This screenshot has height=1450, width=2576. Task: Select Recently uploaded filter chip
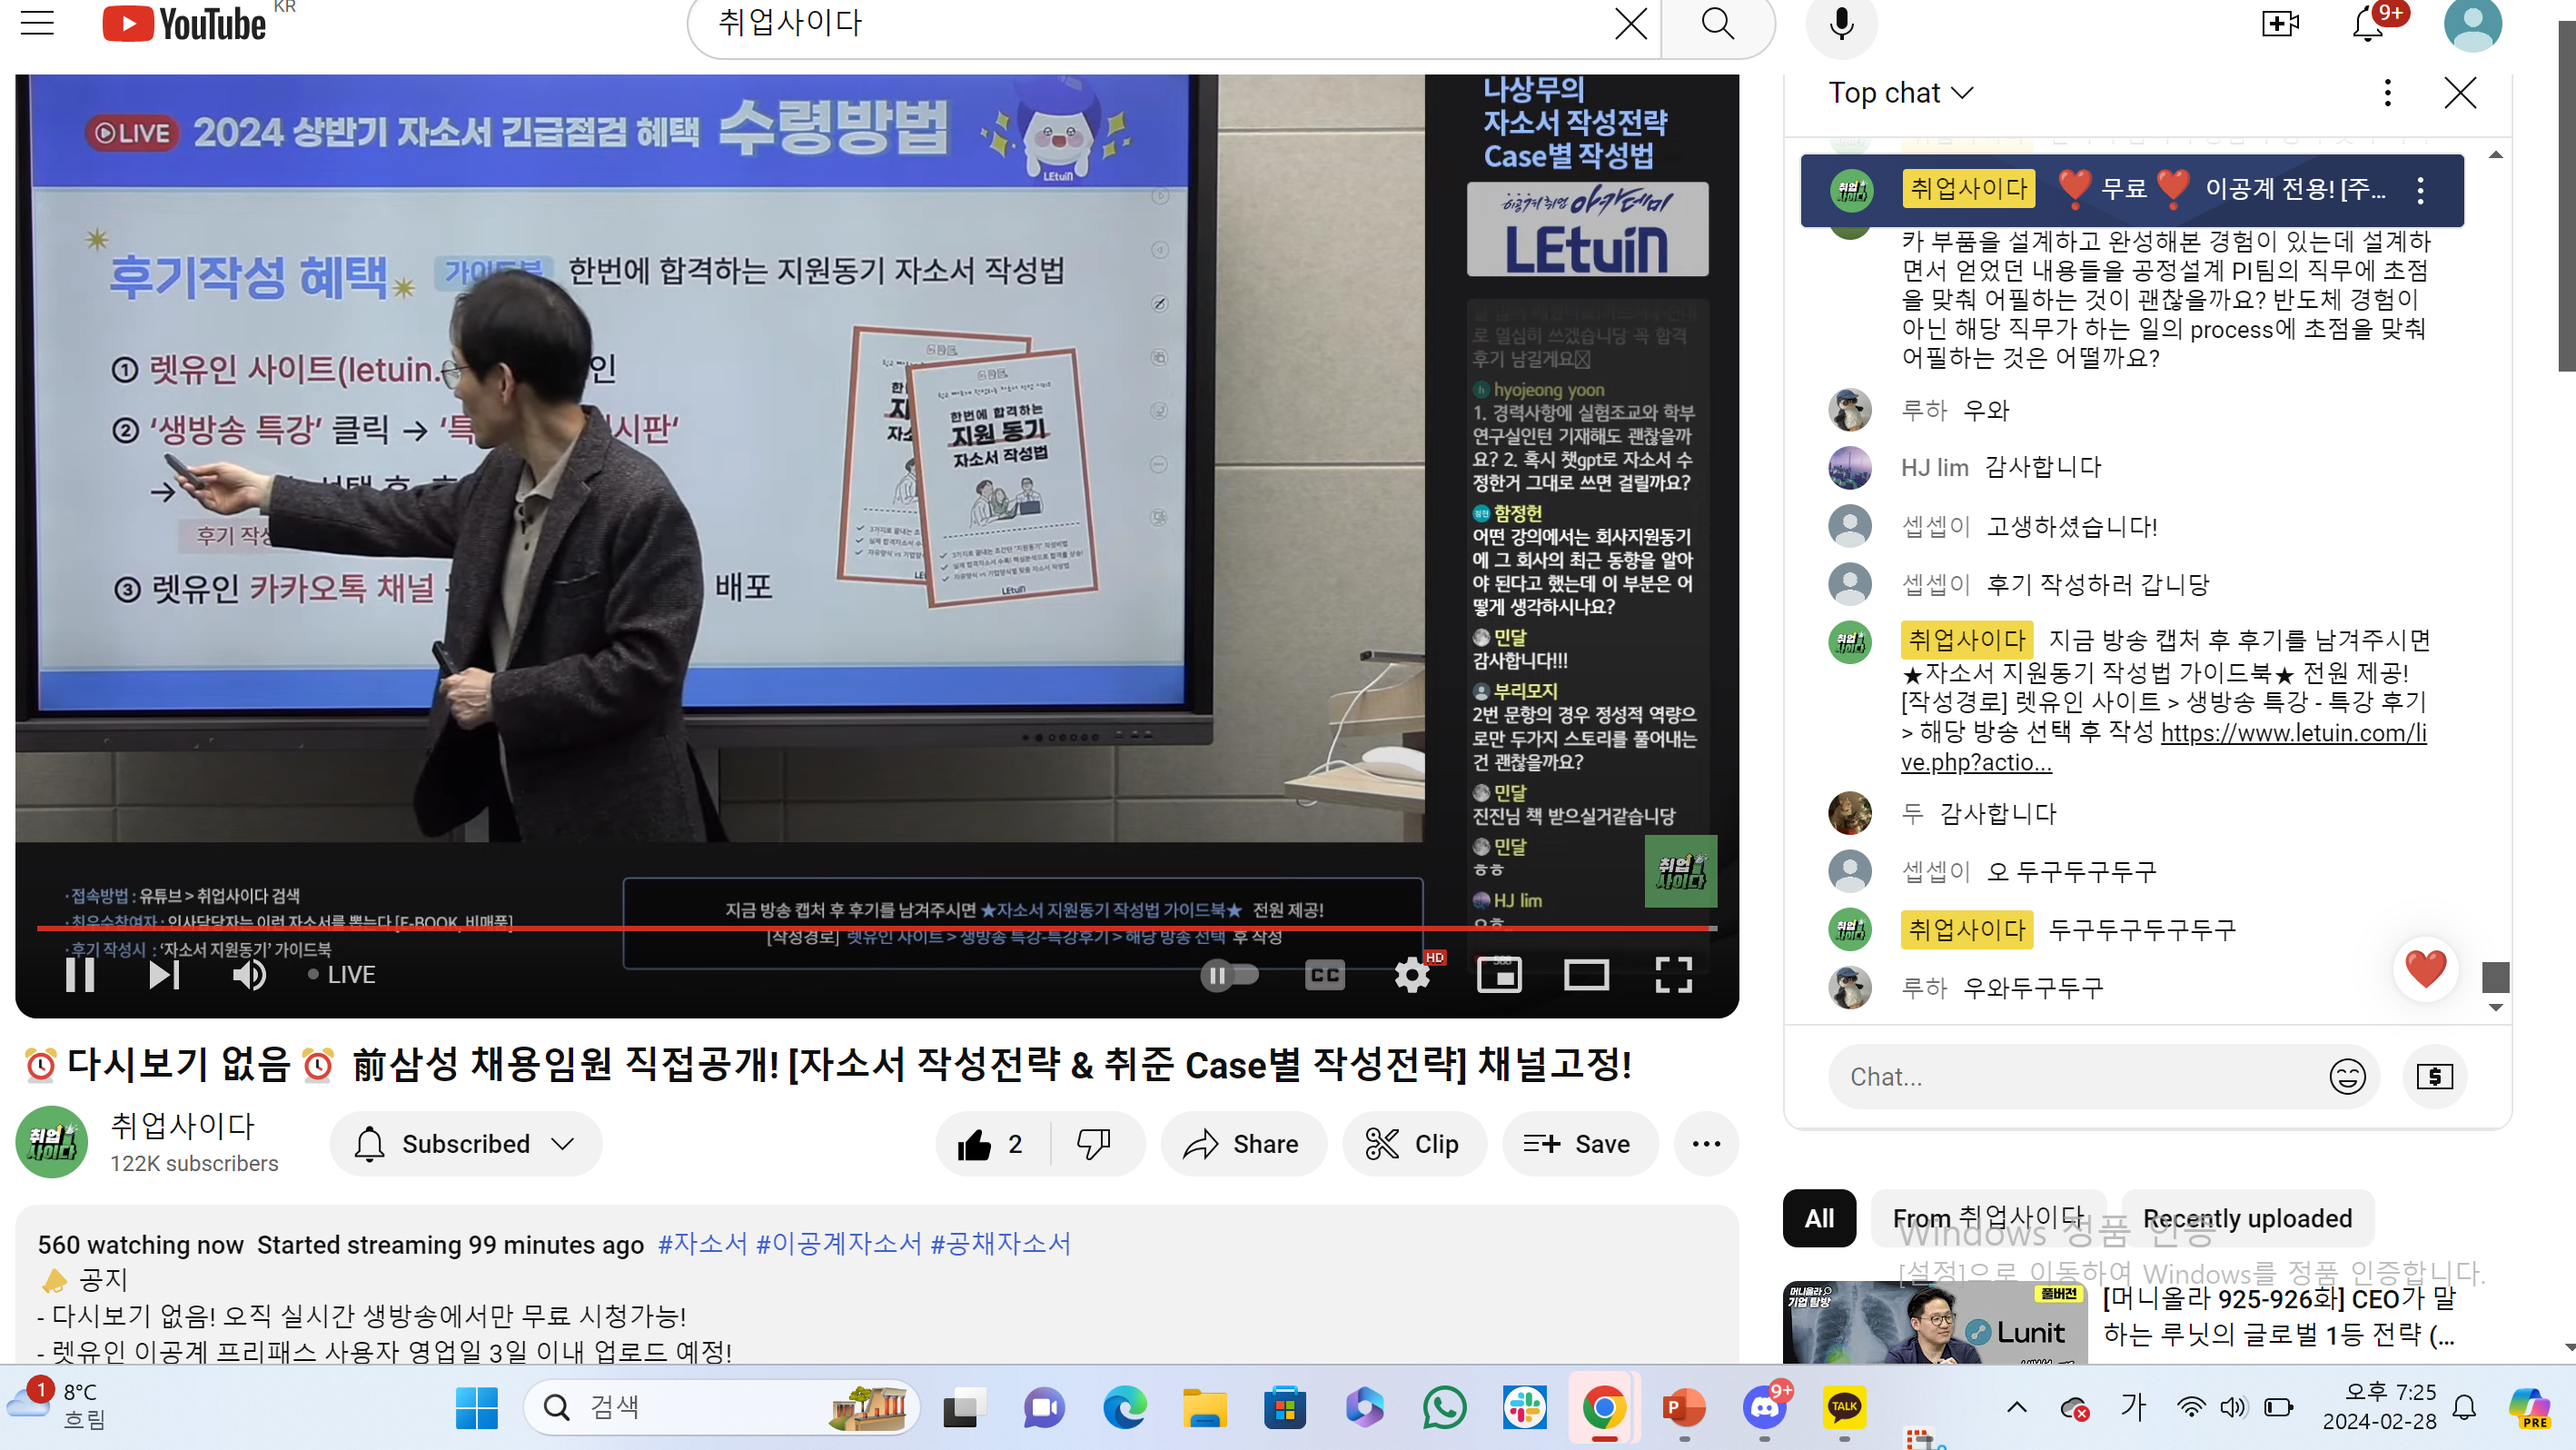[x=2247, y=1218]
